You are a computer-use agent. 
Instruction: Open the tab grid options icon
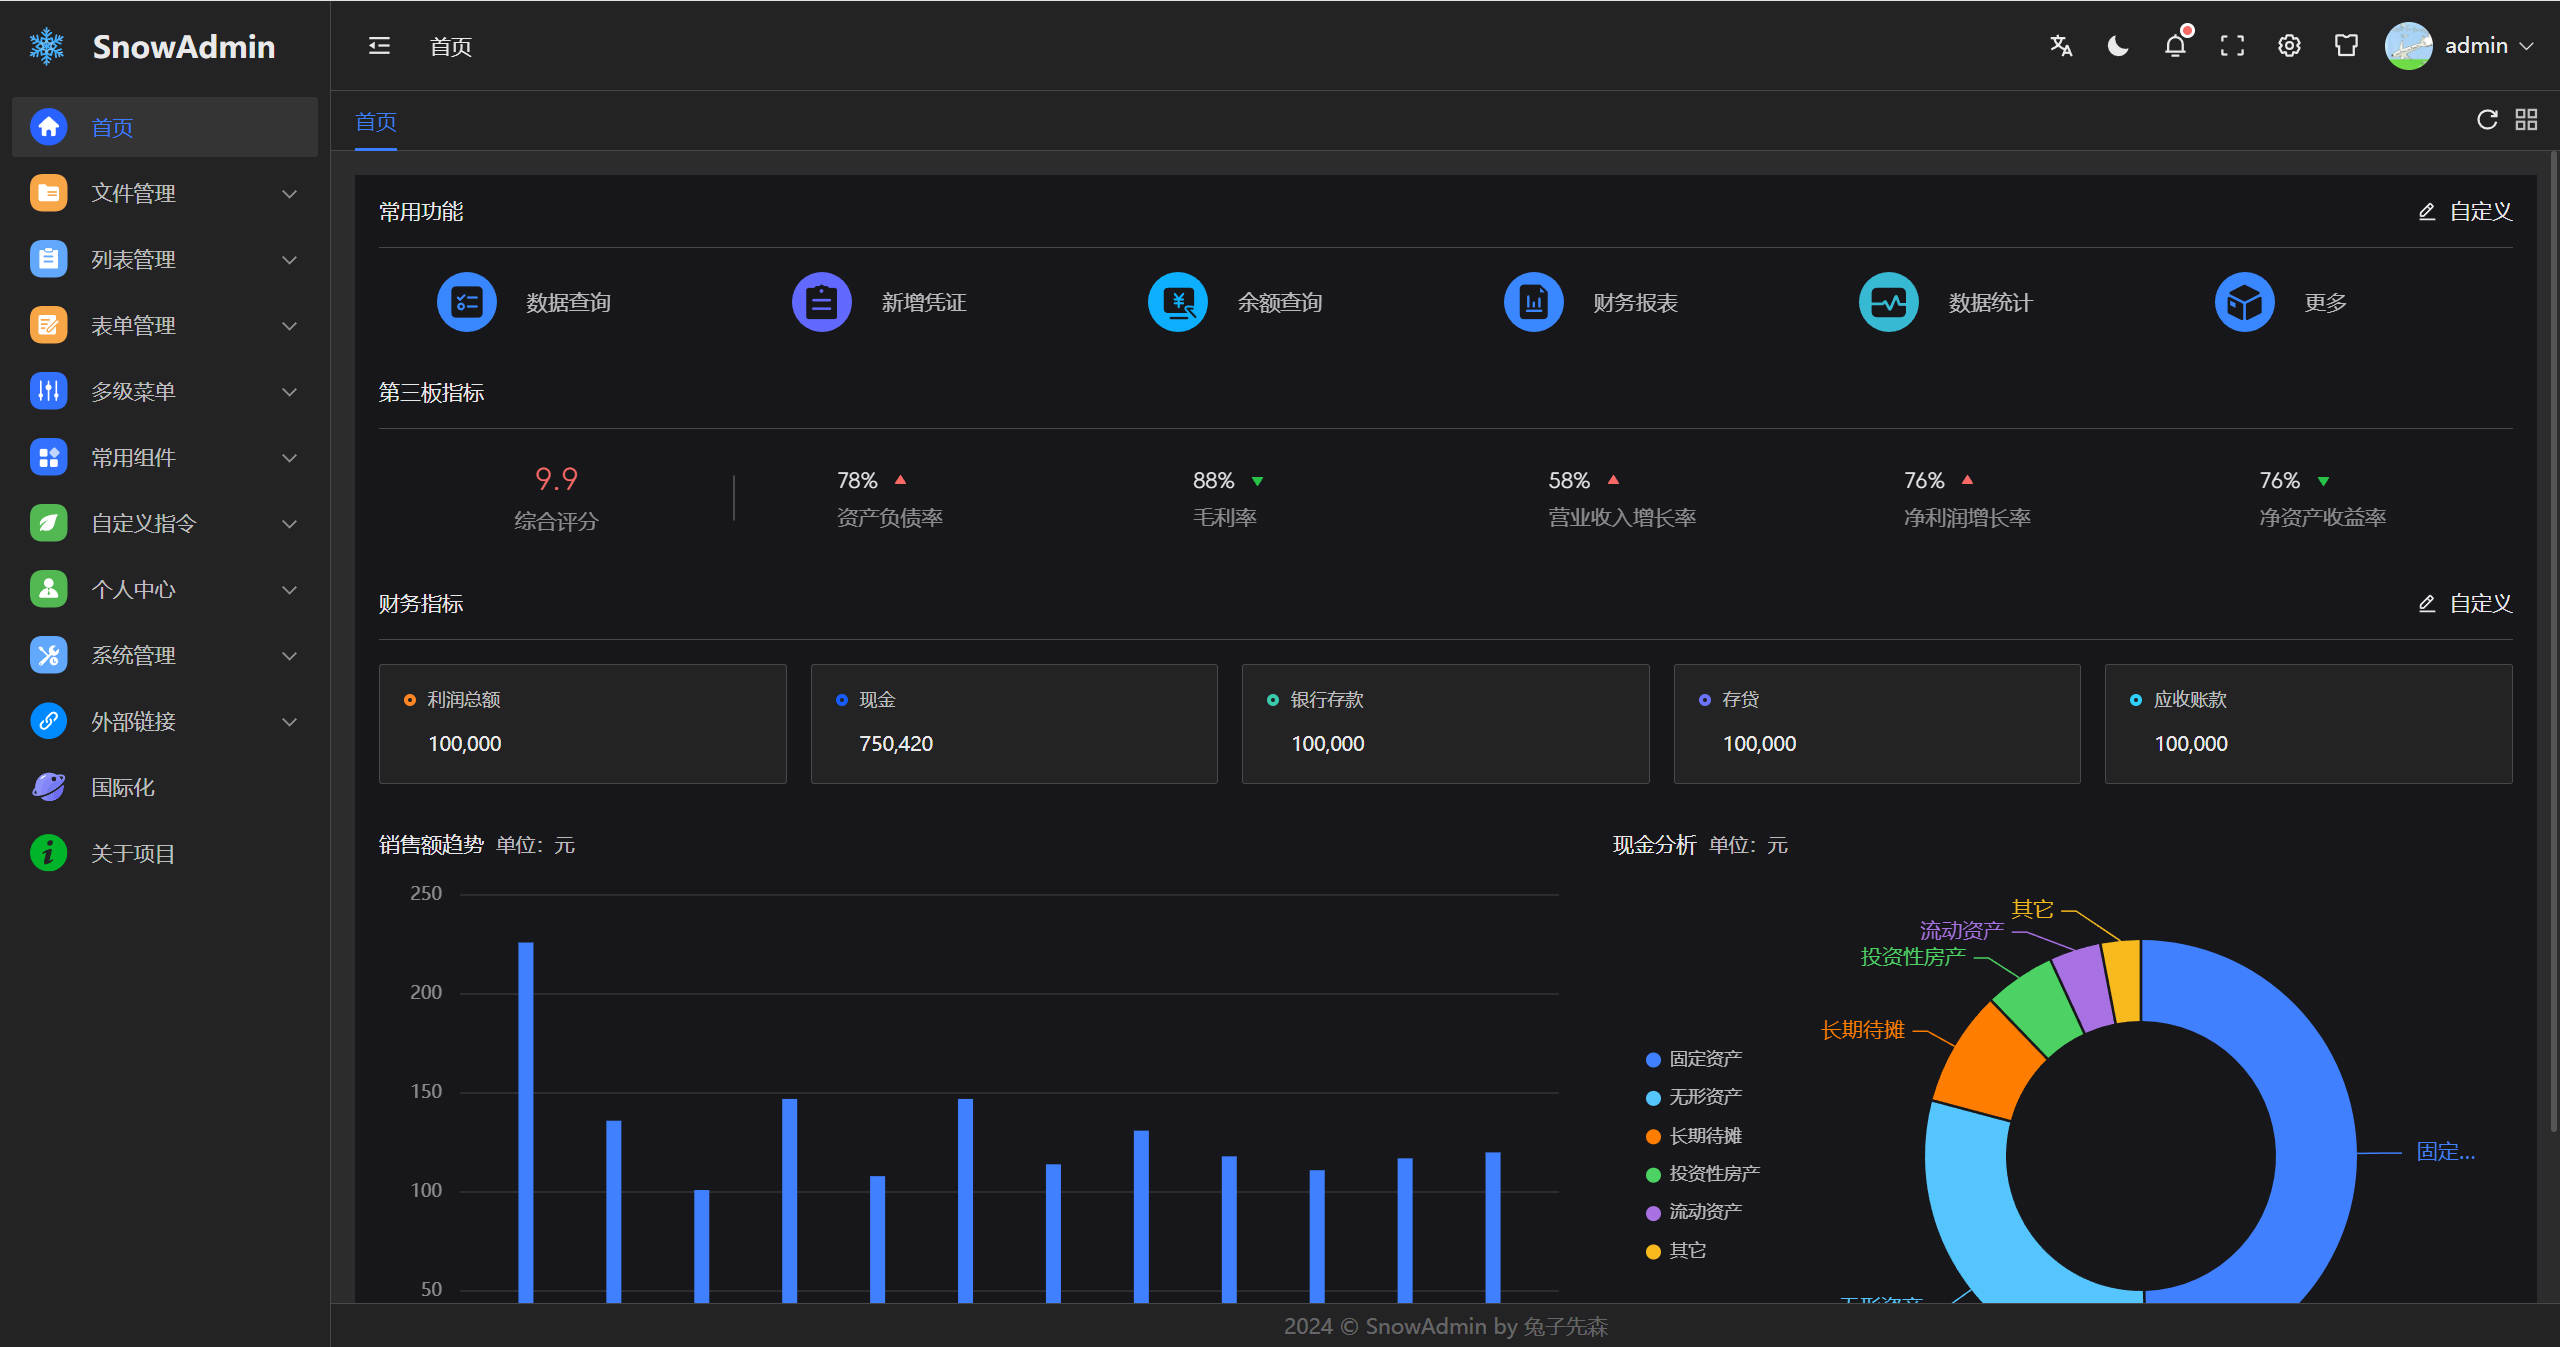click(2526, 120)
